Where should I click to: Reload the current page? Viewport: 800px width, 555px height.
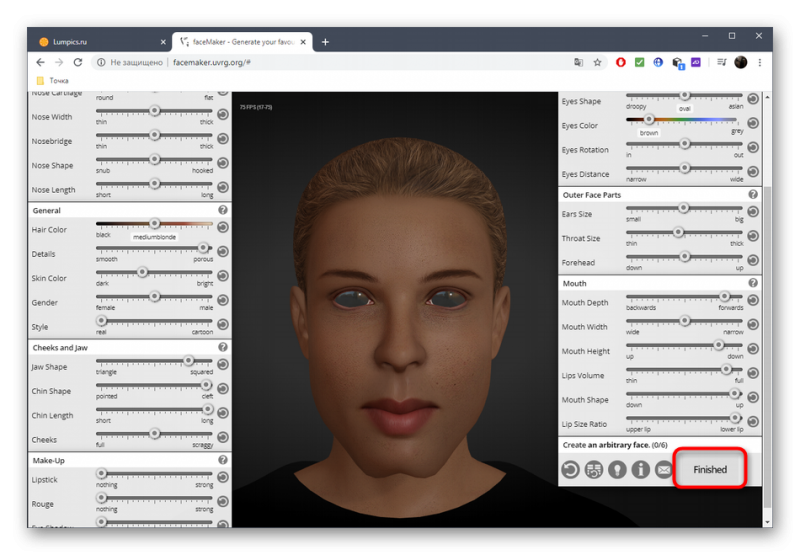[x=78, y=62]
